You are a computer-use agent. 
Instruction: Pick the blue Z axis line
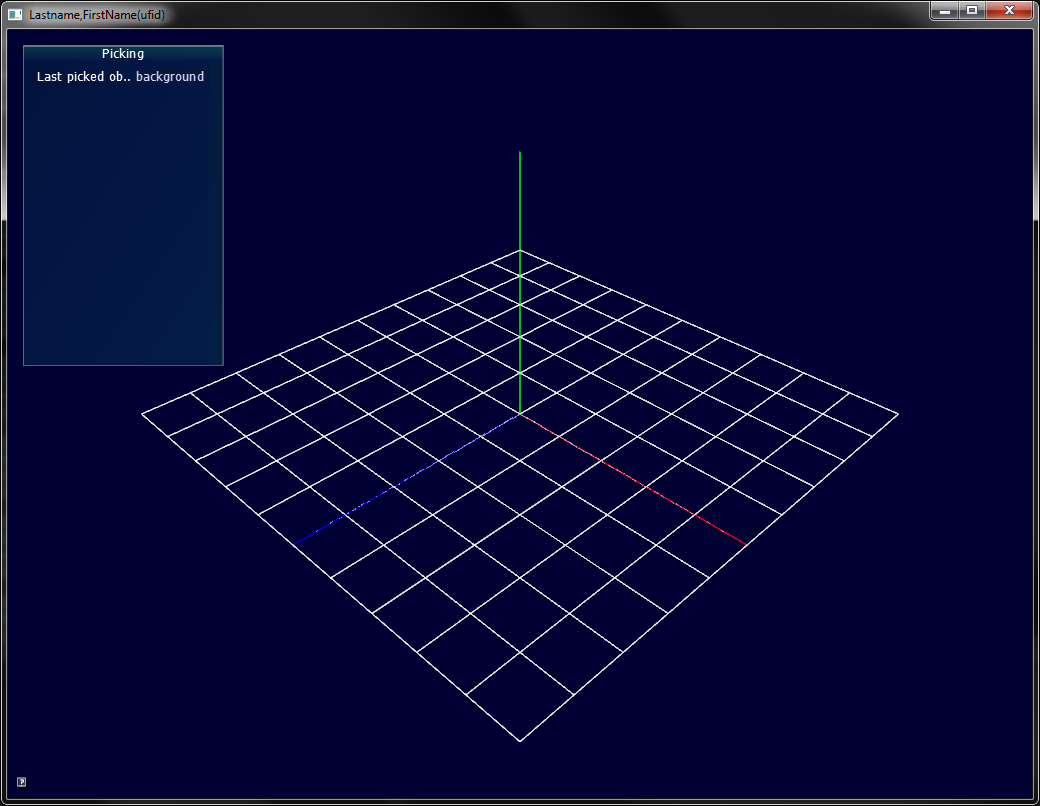(408, 478)
